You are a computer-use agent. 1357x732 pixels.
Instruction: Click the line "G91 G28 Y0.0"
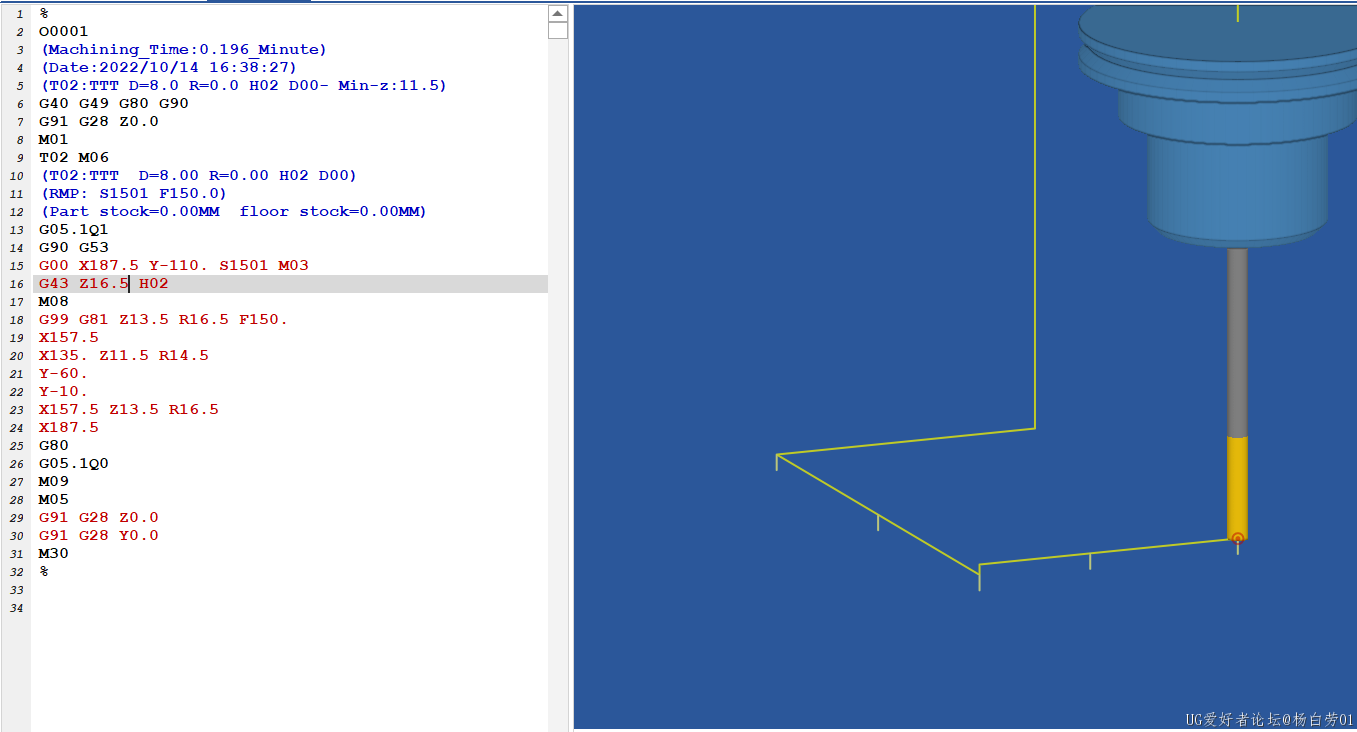point(99,535)
